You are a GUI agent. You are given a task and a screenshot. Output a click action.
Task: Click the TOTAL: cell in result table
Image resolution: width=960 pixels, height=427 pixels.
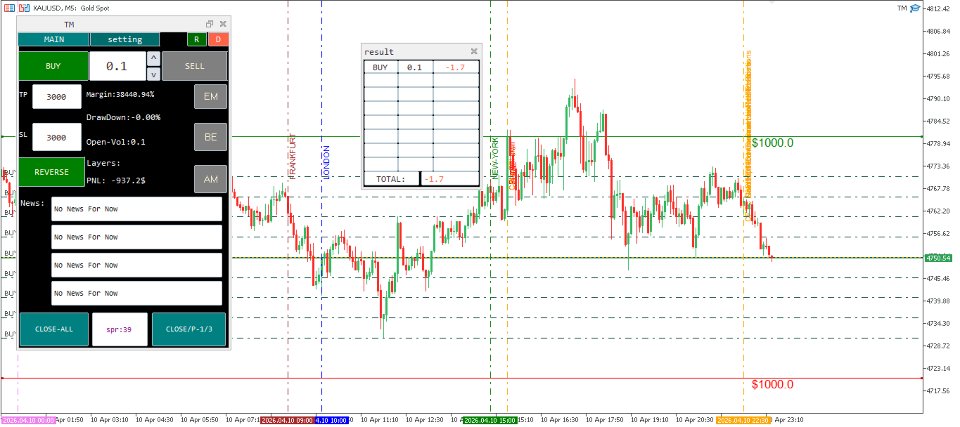point(391,179)
